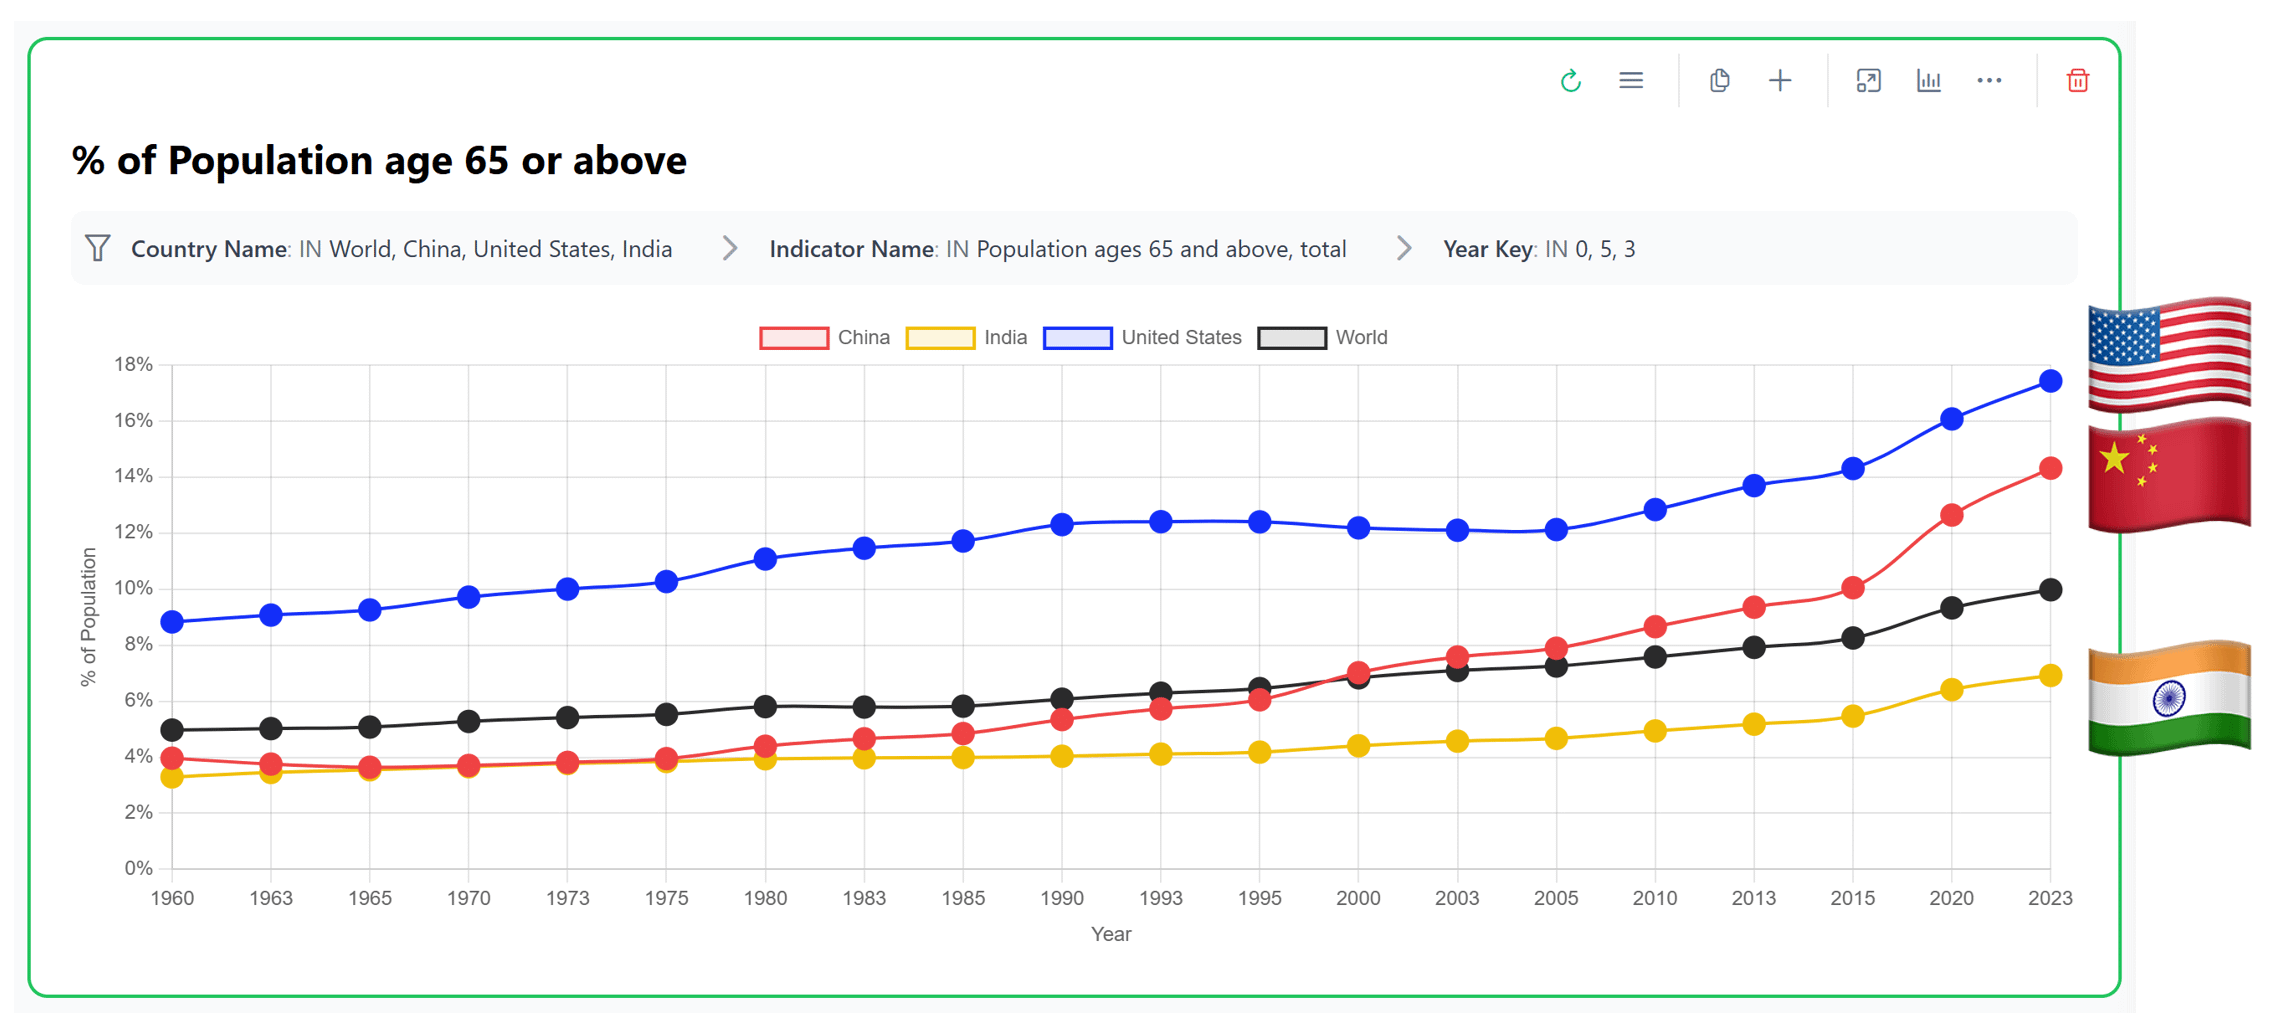Click the bar chart type icon
Viewport: 2281px width, 1025px height.
coord(1928,81)
